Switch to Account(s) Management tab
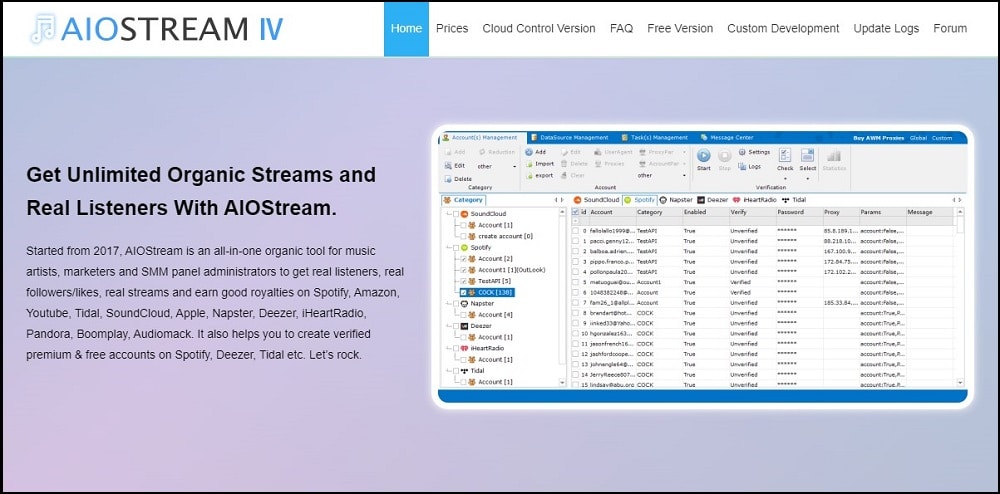The width and height of the screenshot is (1000, 494). point(483,138)
